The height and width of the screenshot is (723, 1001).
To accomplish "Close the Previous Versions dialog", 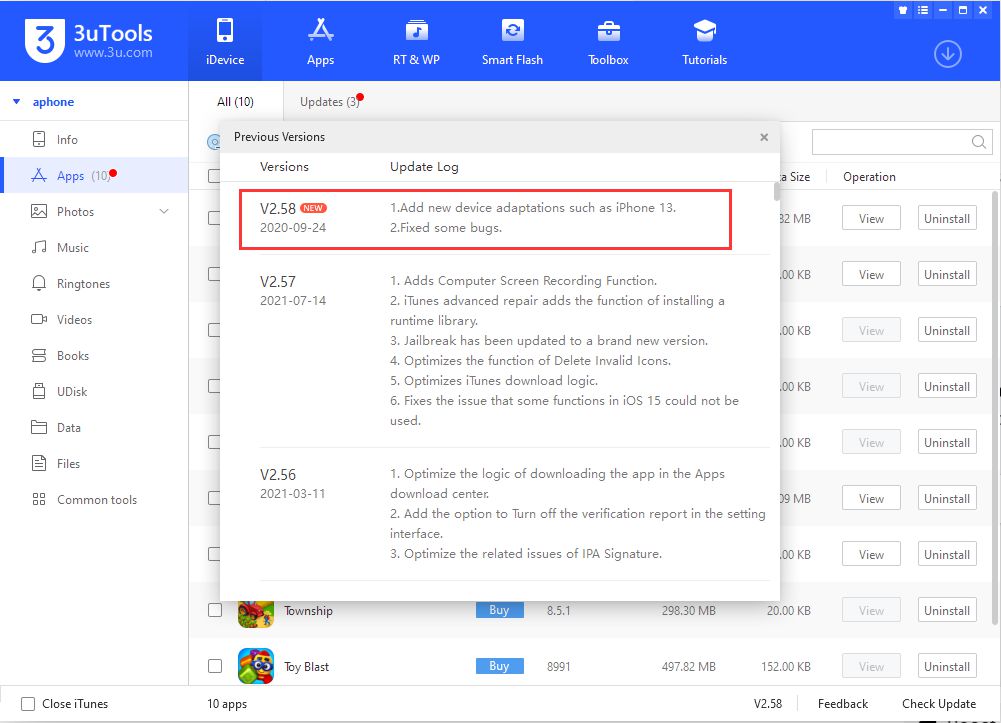I will pyautogui.click(x=764, y=137).
